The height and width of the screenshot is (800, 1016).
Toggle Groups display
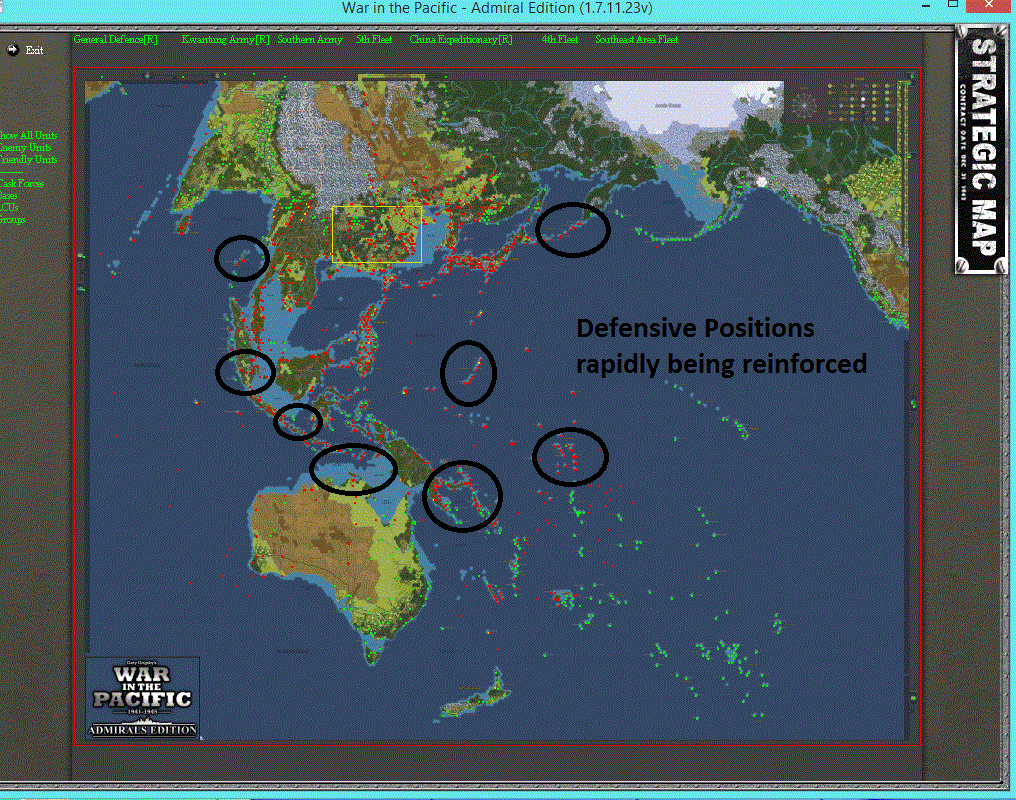click(12, 220)
